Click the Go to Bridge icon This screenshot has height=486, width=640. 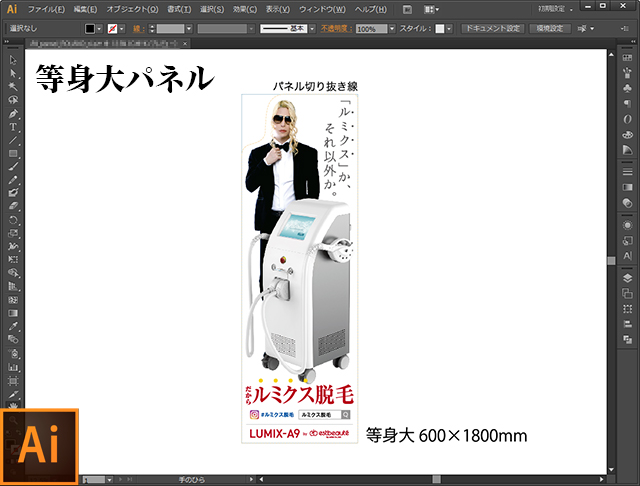point(407,9)
